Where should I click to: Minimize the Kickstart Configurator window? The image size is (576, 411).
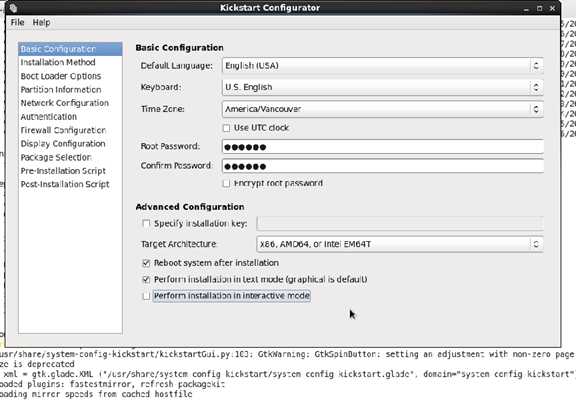pyautogui.click(x=526, y=8)
